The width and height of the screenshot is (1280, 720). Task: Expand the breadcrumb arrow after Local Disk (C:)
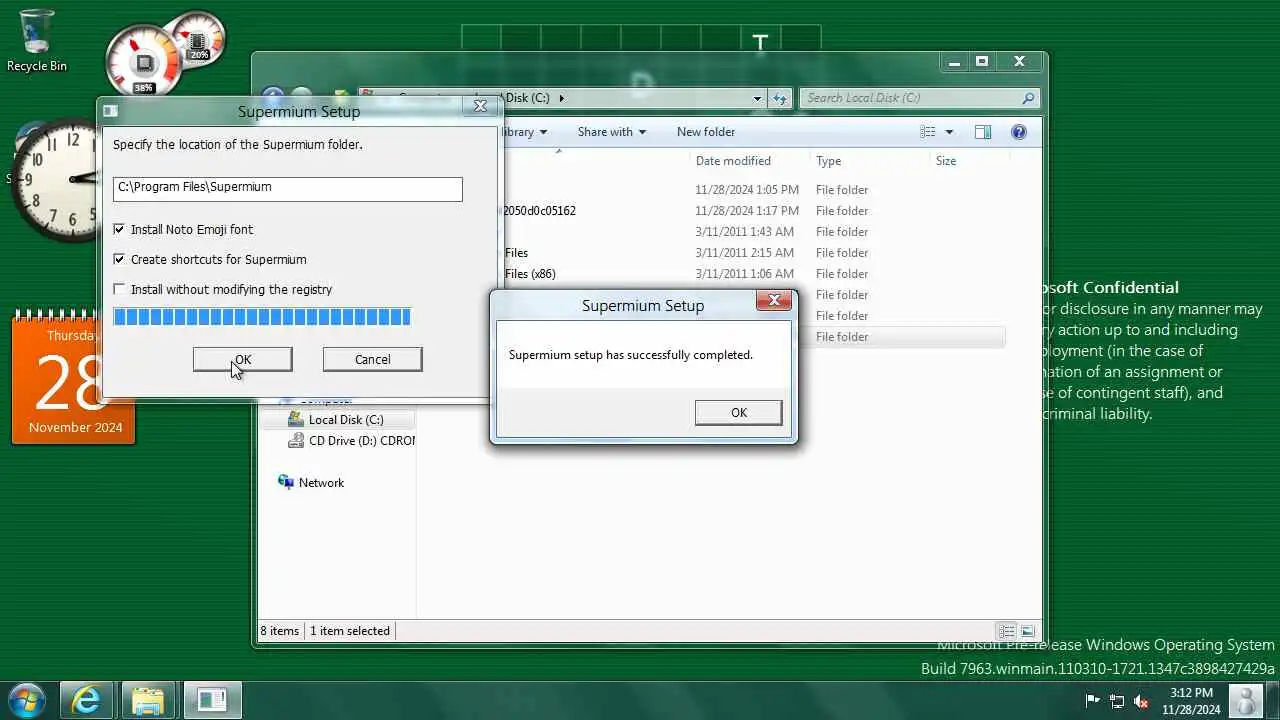561,98
